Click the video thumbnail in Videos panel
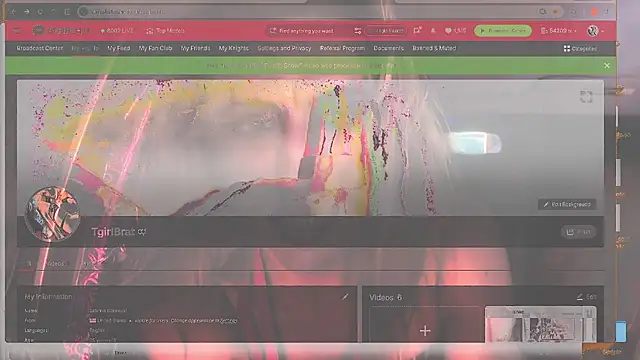The height and width of the screenshot is (360, 640). coord(540,325)
